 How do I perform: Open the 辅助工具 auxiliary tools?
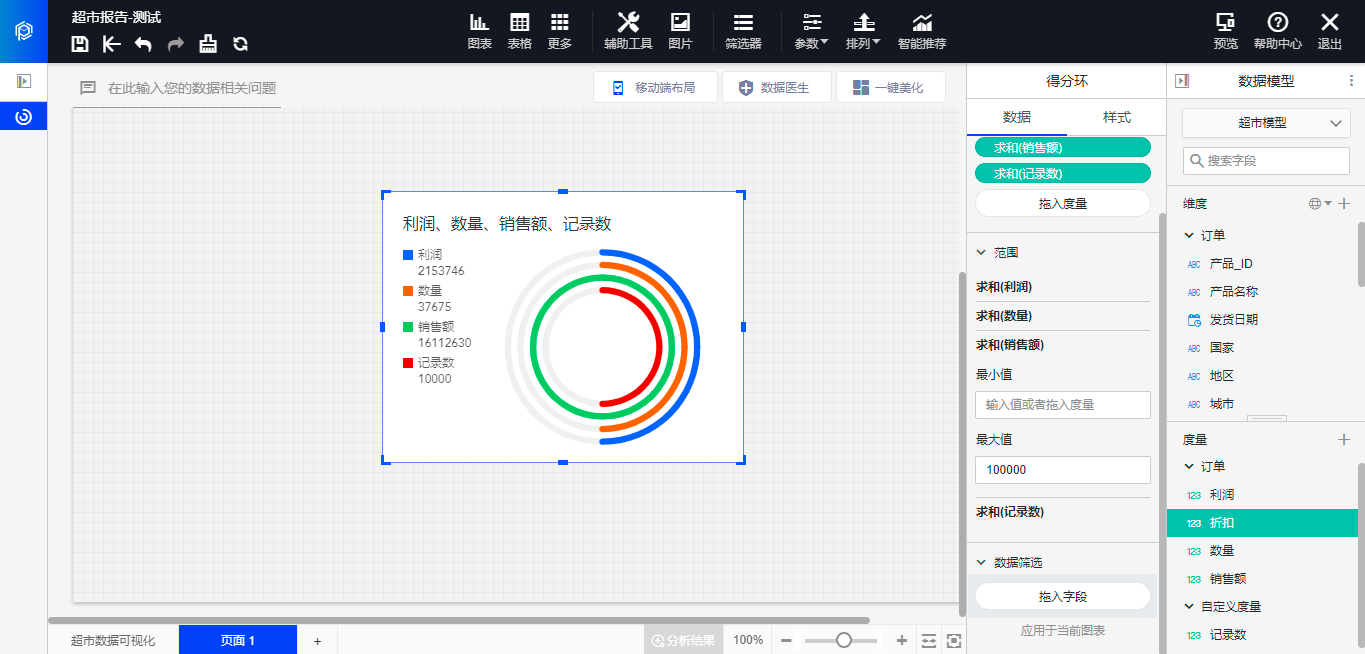(x=628, y=31)
